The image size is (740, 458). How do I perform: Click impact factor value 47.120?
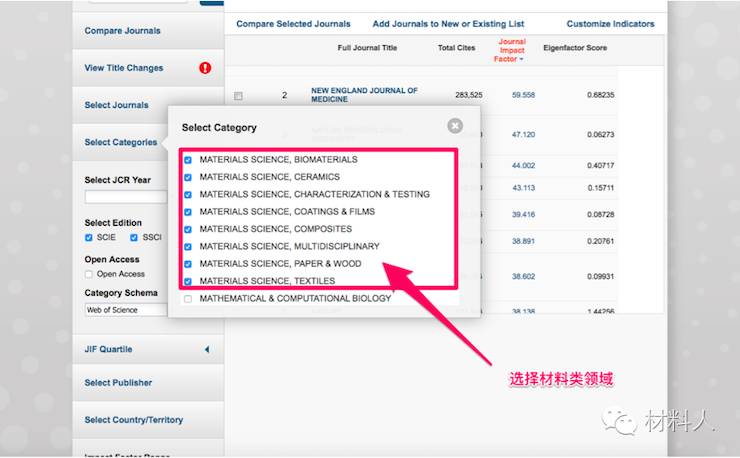(523, 135)
